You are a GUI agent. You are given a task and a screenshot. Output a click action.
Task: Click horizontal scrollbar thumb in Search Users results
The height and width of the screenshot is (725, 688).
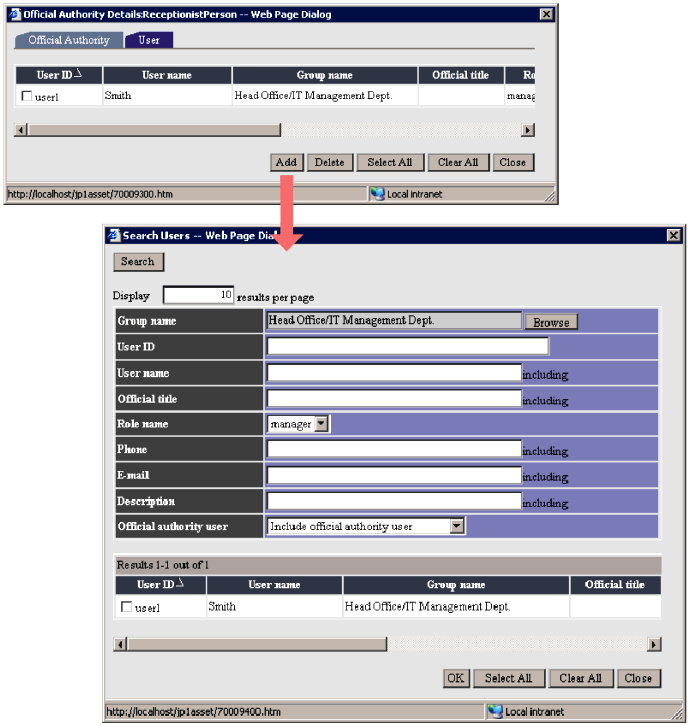(257, 644)
